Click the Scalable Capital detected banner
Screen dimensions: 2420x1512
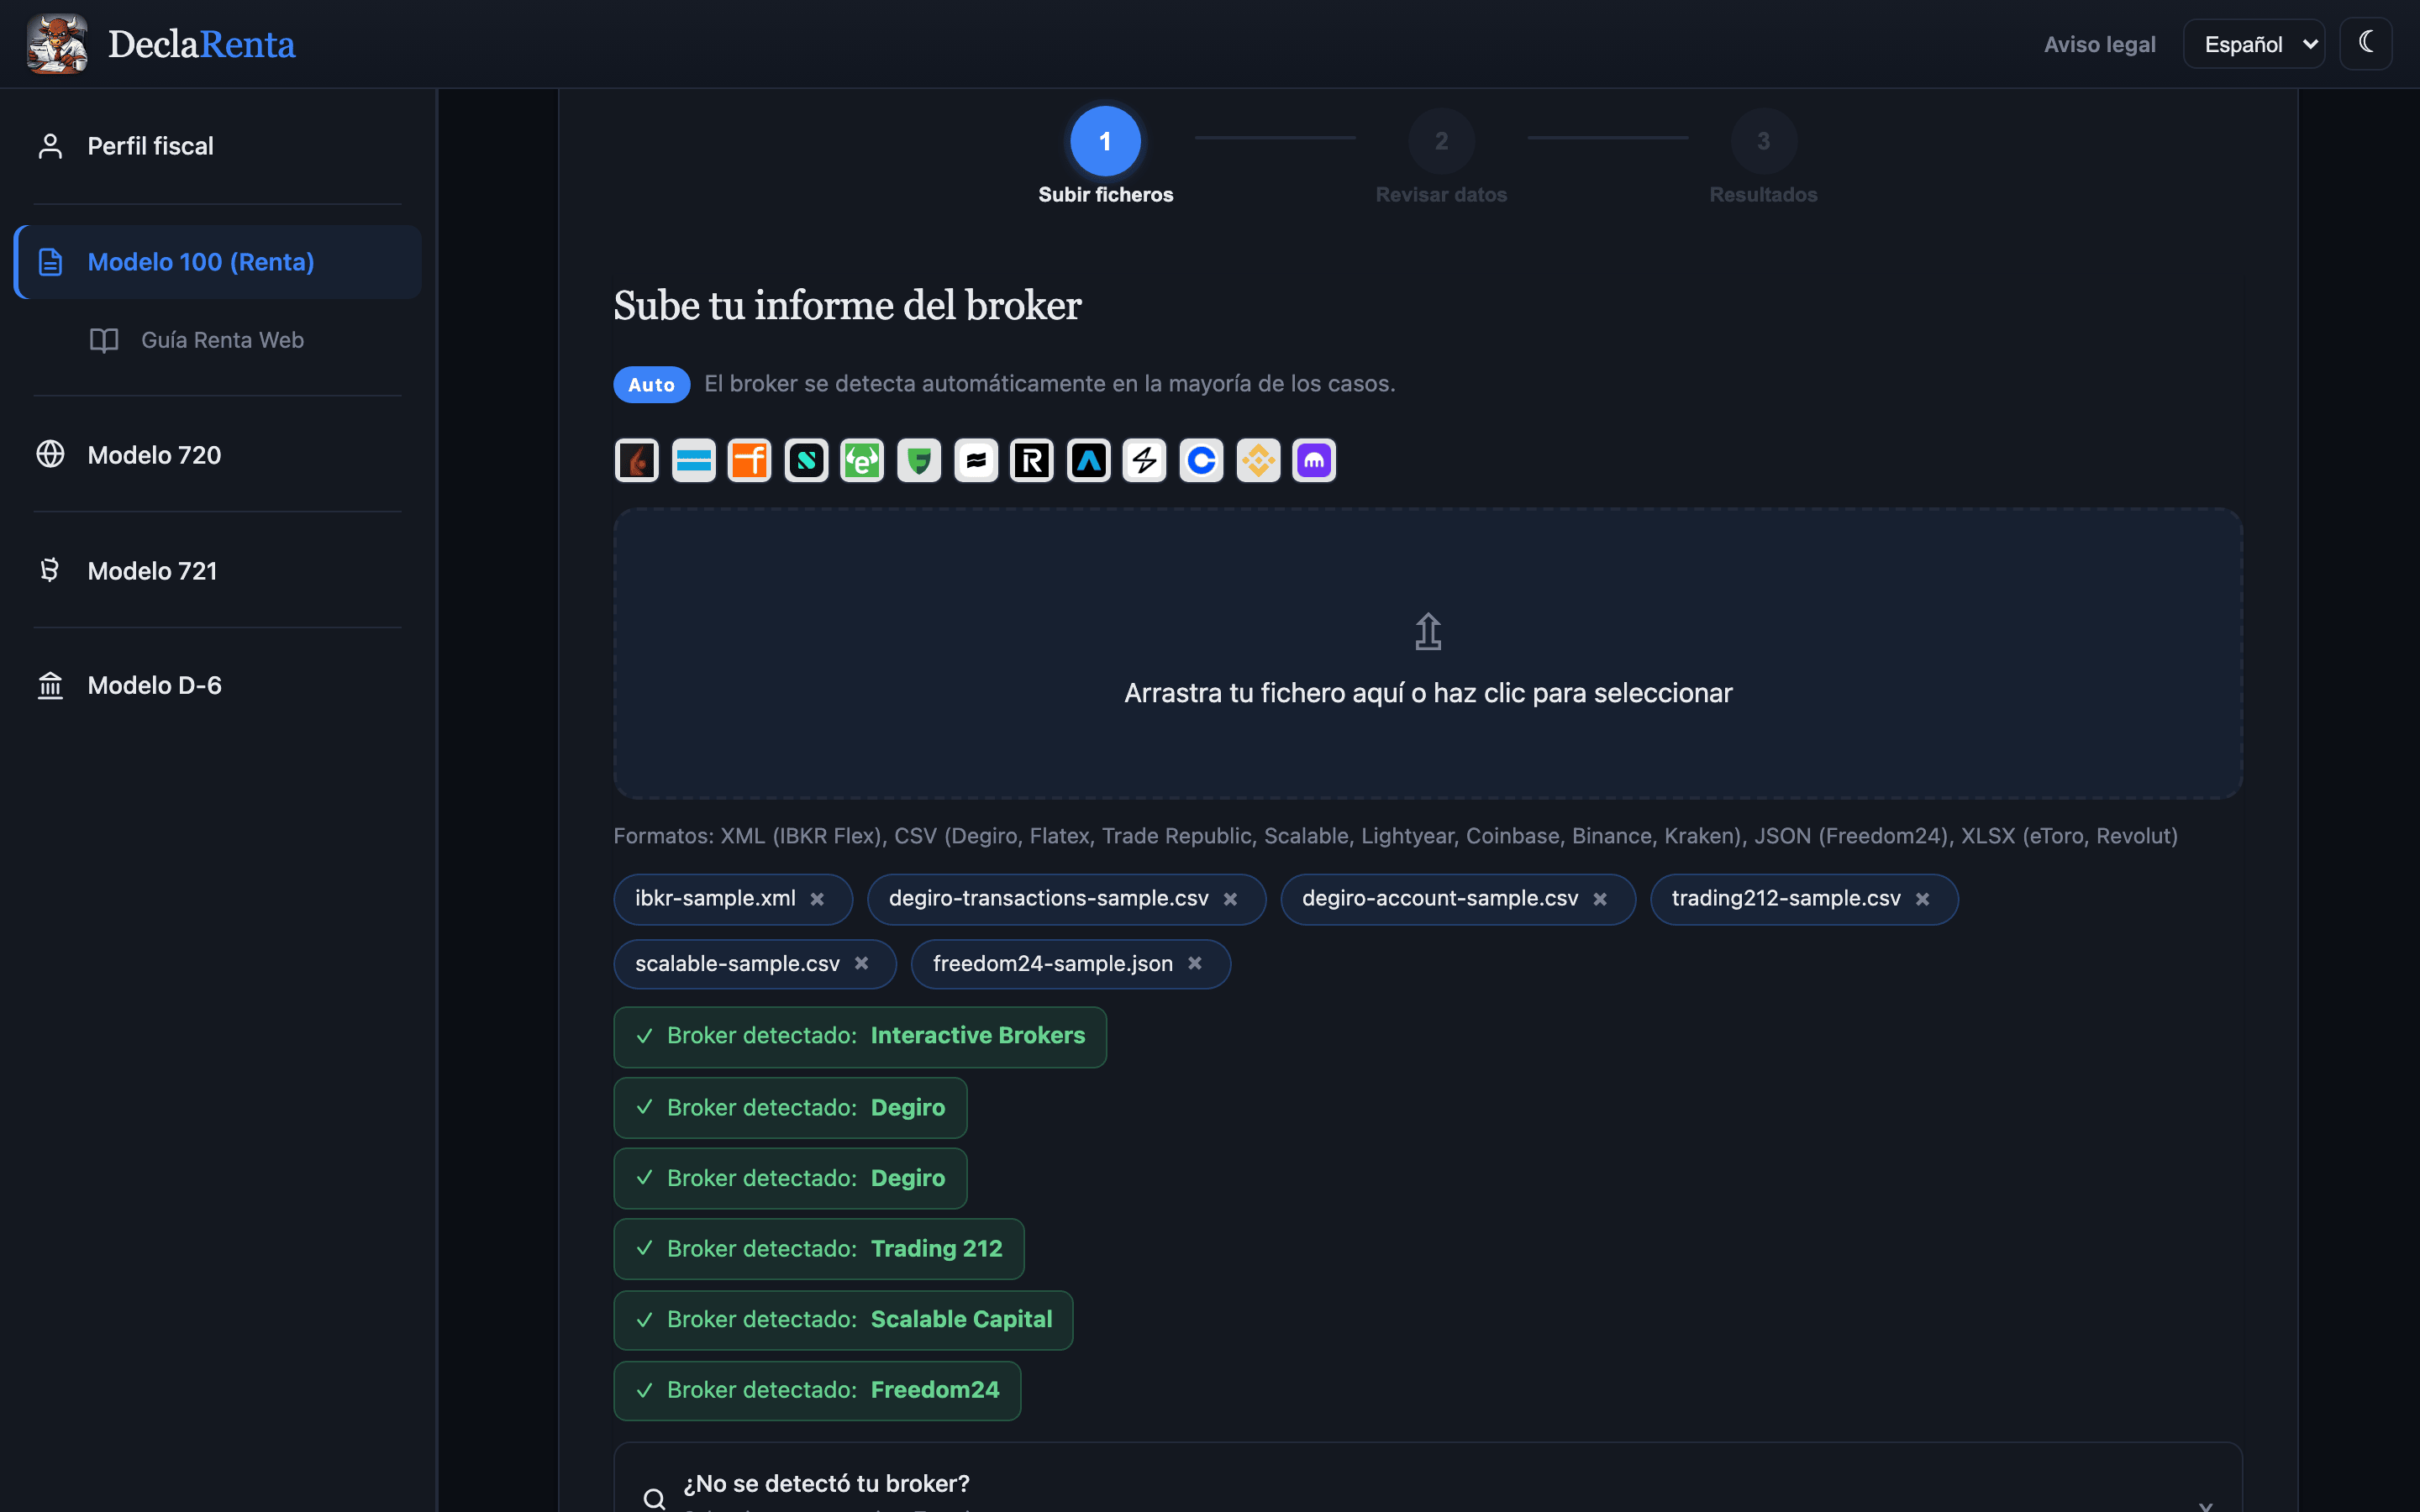[x=843, y=1320]
